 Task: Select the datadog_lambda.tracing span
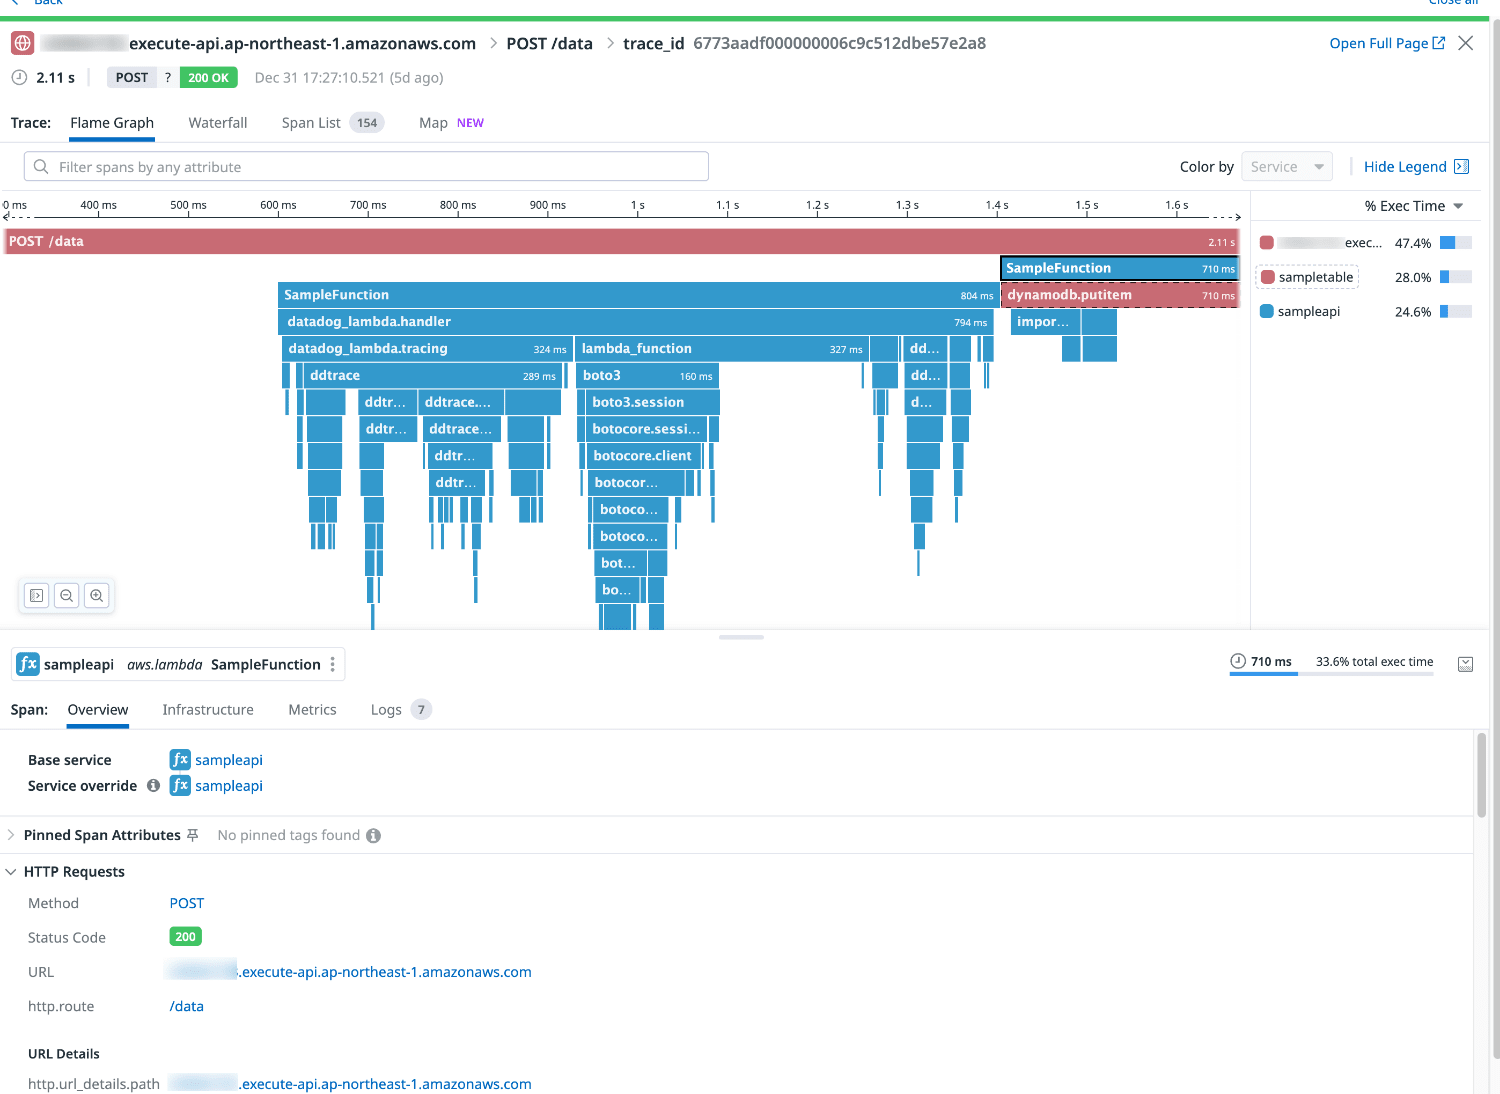pos(427,349)
